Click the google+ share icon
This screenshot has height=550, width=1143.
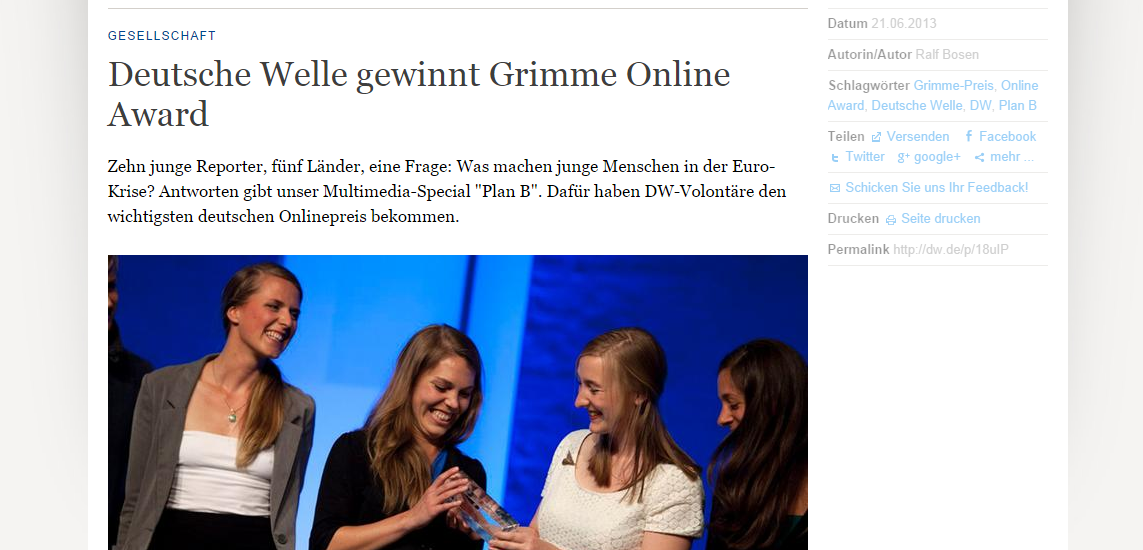(903, 157)
